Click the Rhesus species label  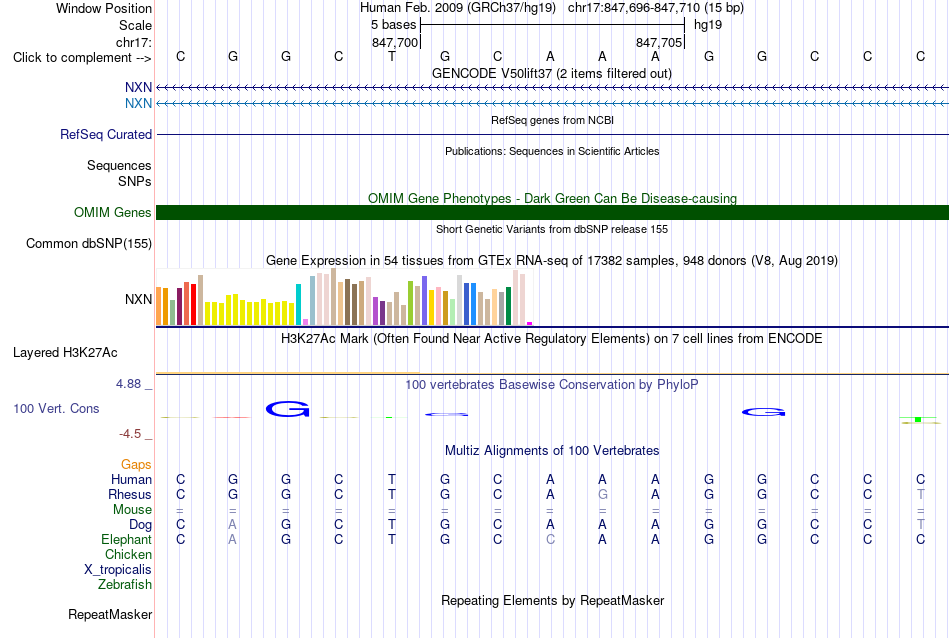point(130,494)
